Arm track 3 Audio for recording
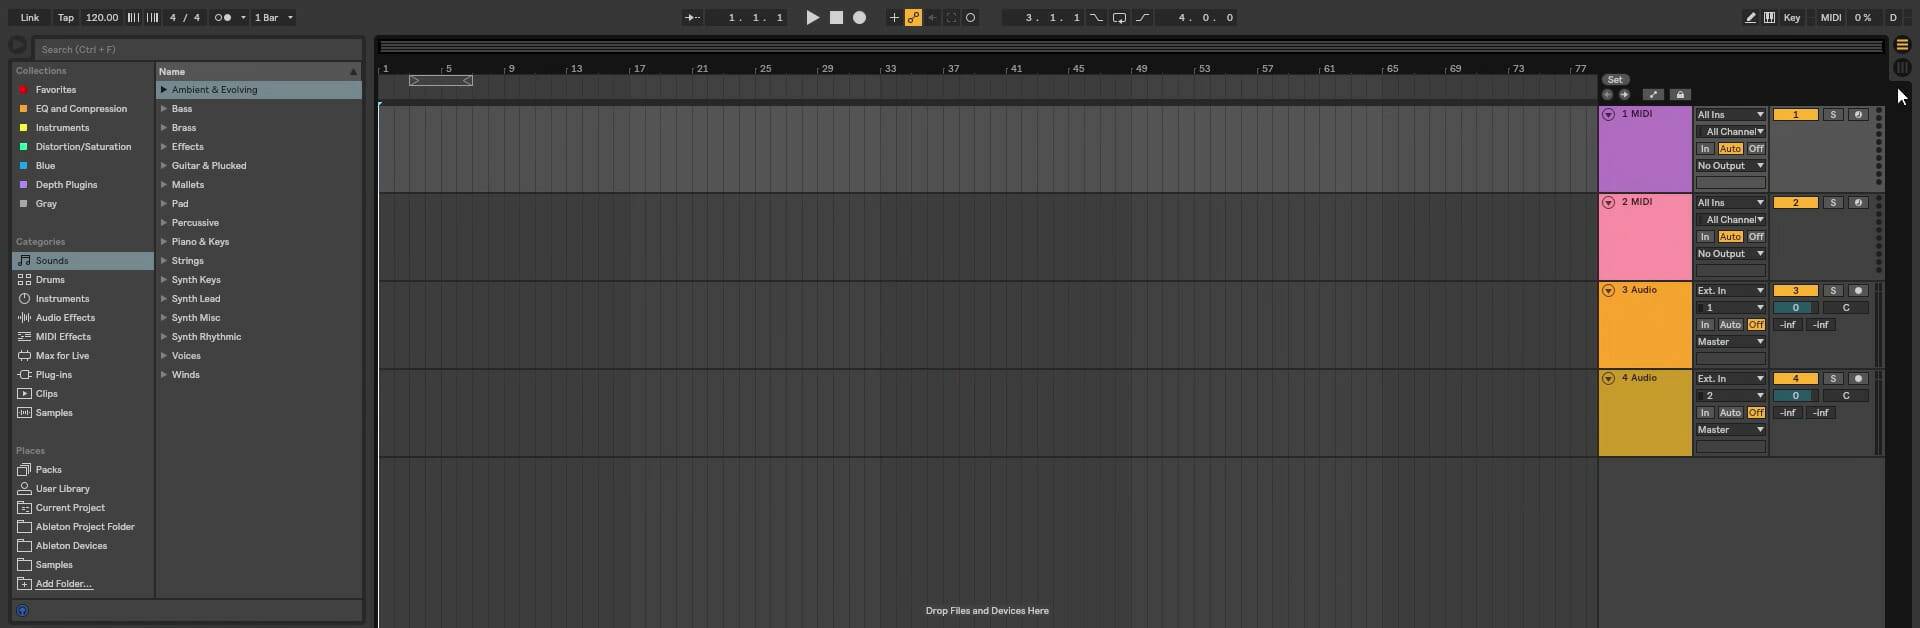 [1858, 291]
